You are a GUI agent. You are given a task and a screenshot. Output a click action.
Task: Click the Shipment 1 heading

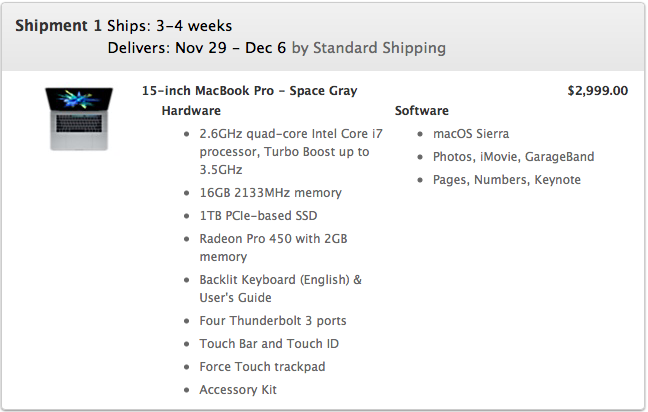(58, 26)
